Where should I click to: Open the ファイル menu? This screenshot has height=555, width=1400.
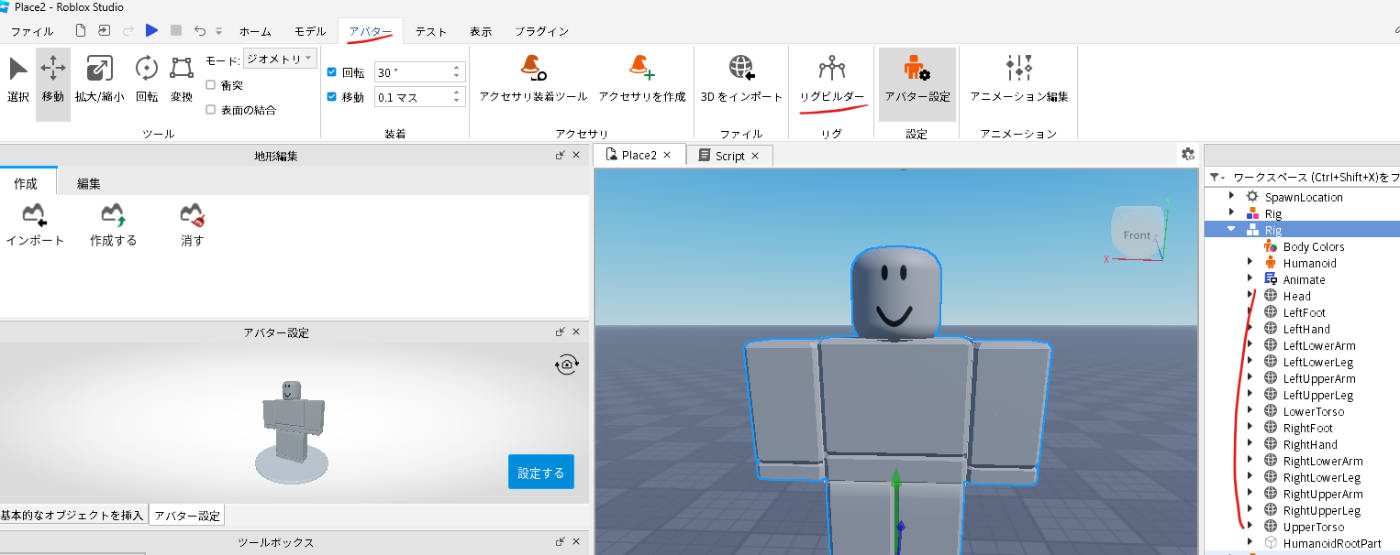point(32,31)
